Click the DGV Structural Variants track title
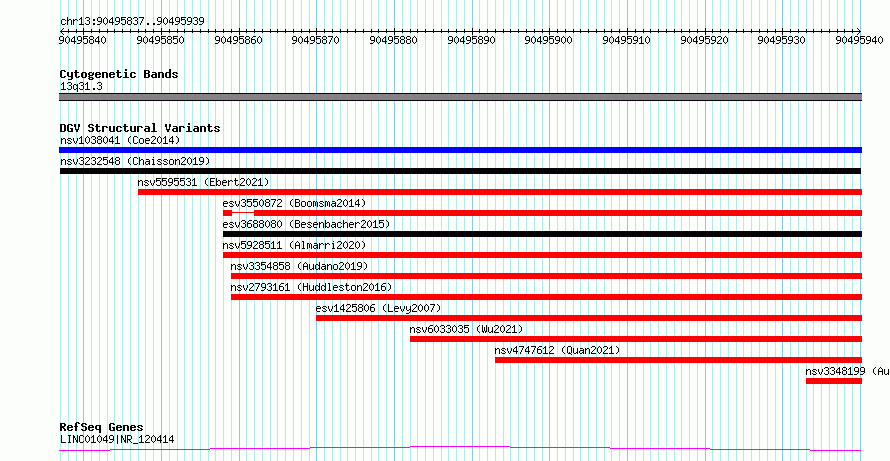This screenshot has height=461, width=890. click(140, 128)
